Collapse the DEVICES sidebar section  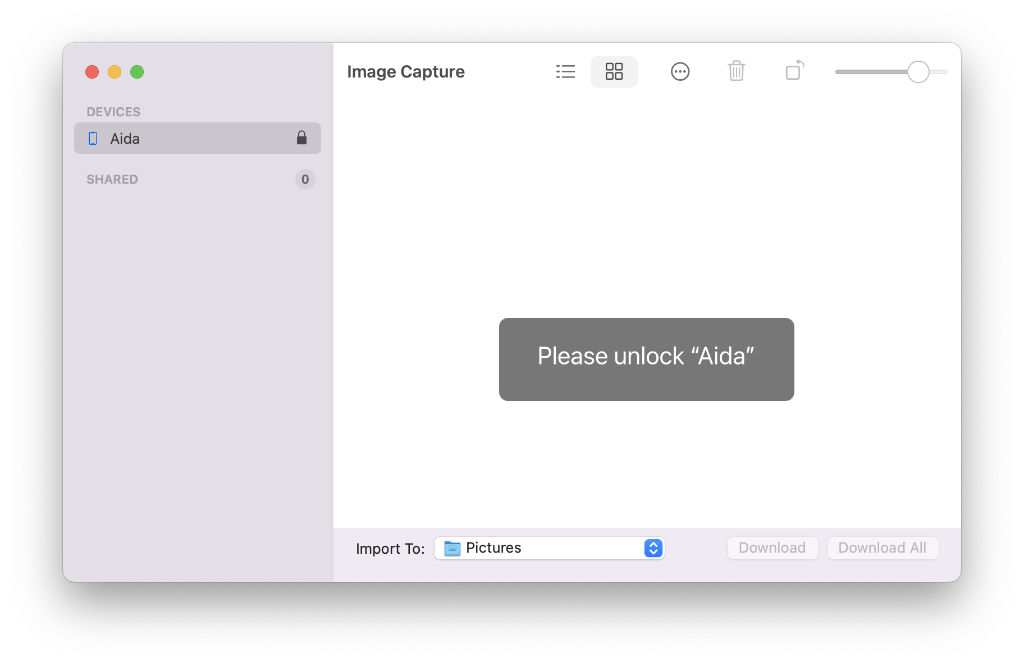(x=113, y=112)
